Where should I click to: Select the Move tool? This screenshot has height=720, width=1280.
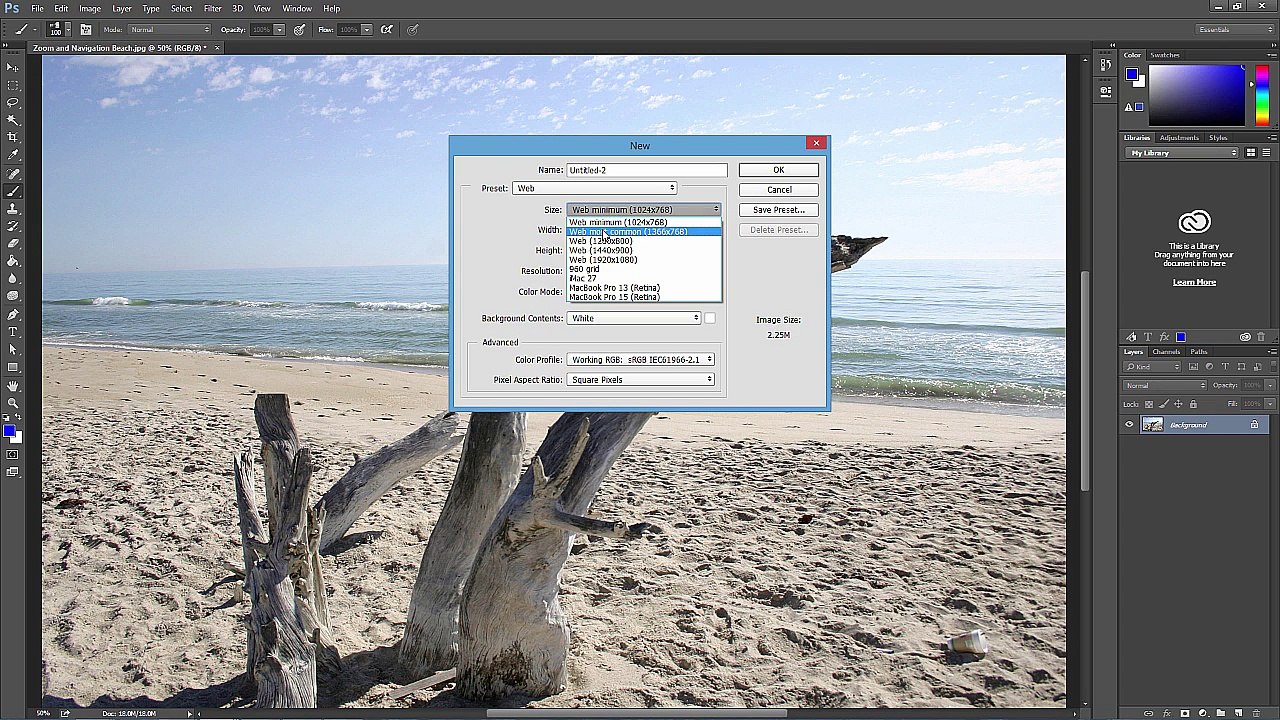(12, 67)
